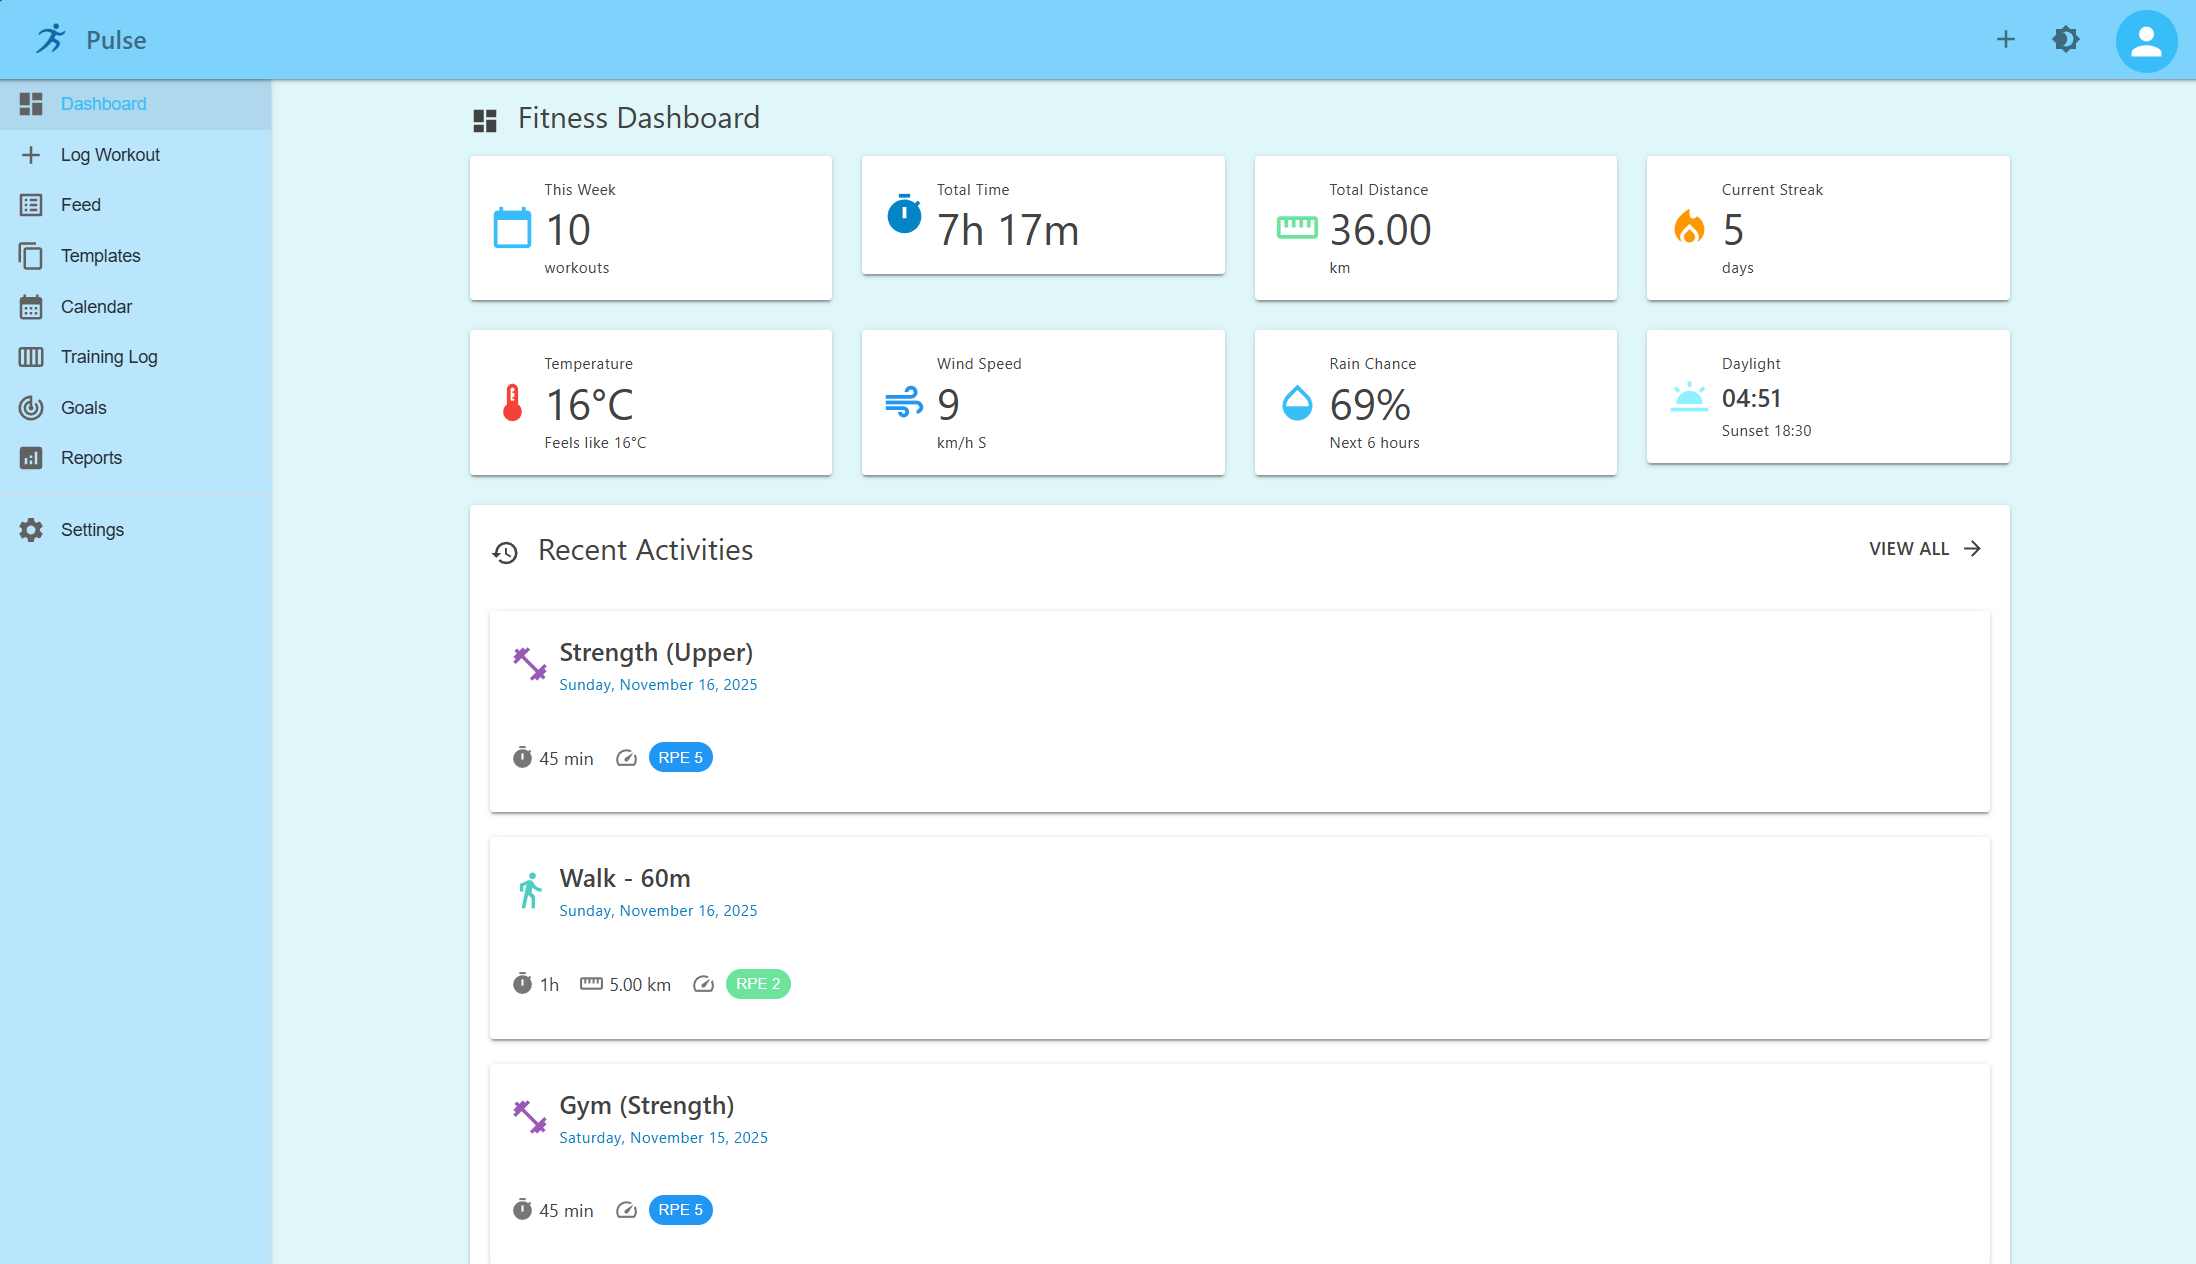Select the Feed icon in the sidebar
The height and width of the screenshot is (1264, 2196).
coord(31,204)
